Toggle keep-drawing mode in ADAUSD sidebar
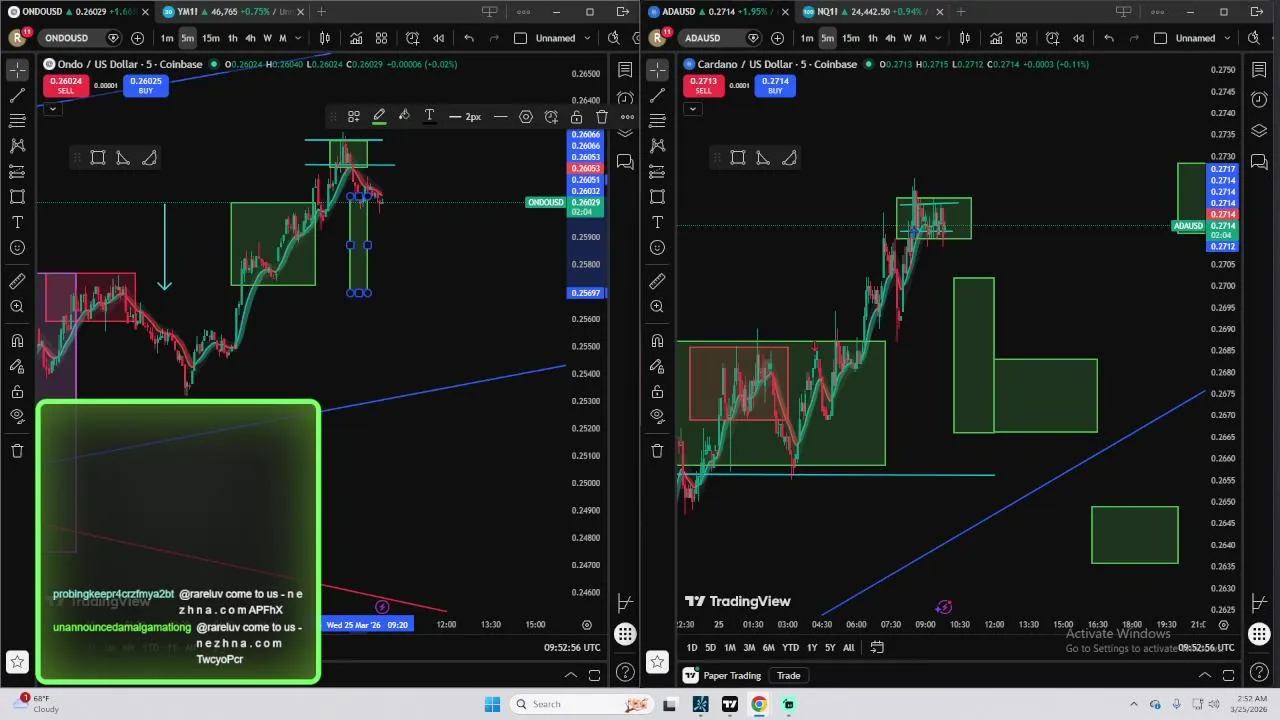 click(657, 366)
